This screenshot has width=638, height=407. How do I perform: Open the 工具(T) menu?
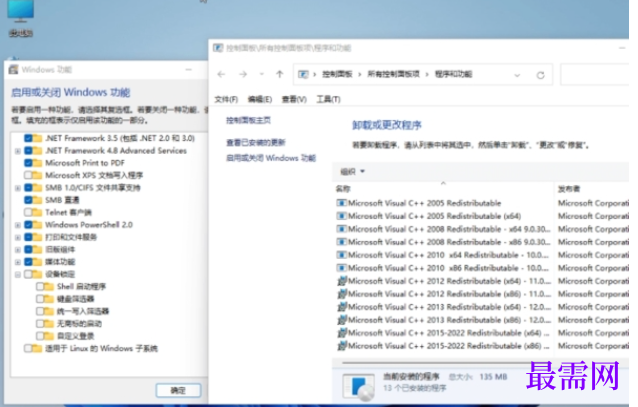pos(328,99)
